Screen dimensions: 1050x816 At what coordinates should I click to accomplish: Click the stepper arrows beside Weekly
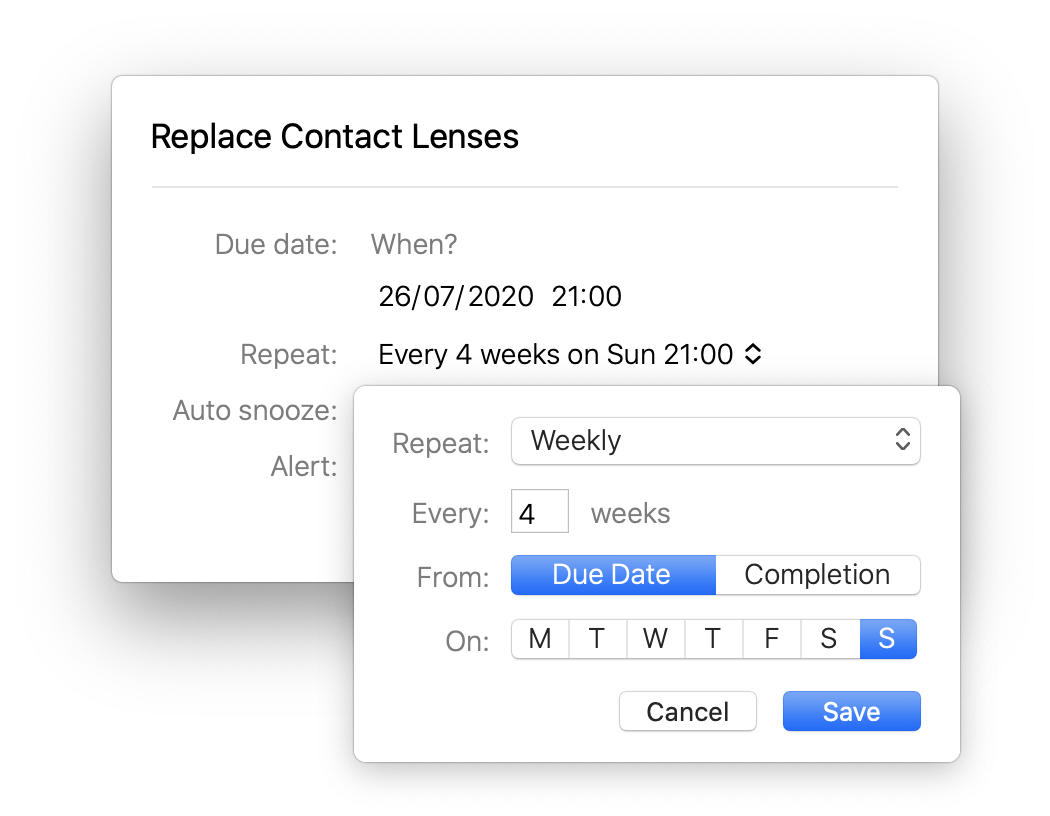903,440
